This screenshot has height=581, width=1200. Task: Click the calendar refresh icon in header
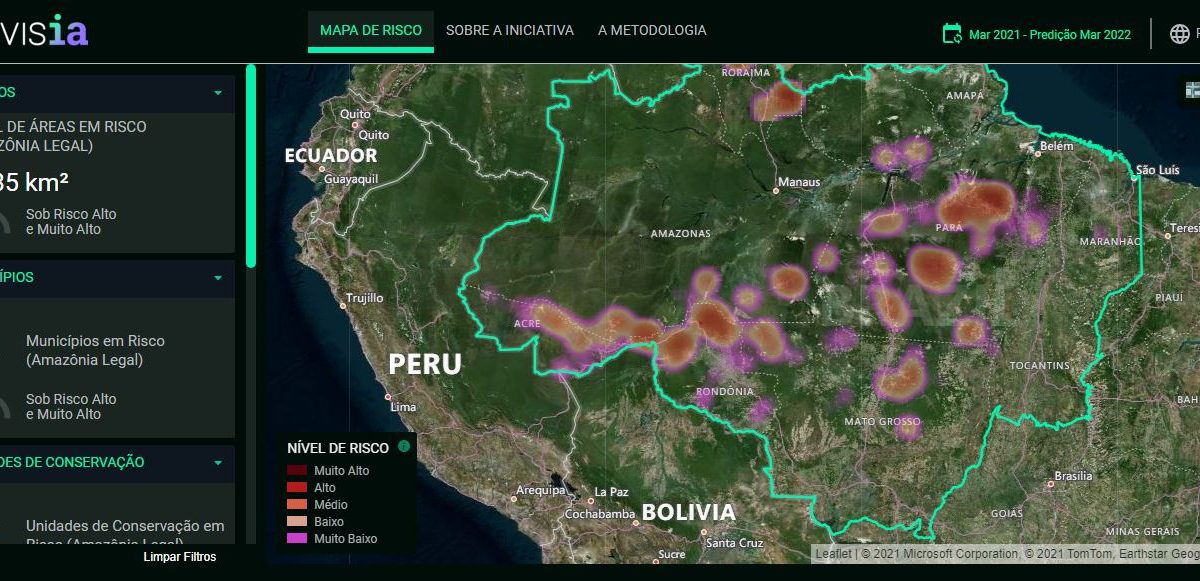tap(952, 34)
